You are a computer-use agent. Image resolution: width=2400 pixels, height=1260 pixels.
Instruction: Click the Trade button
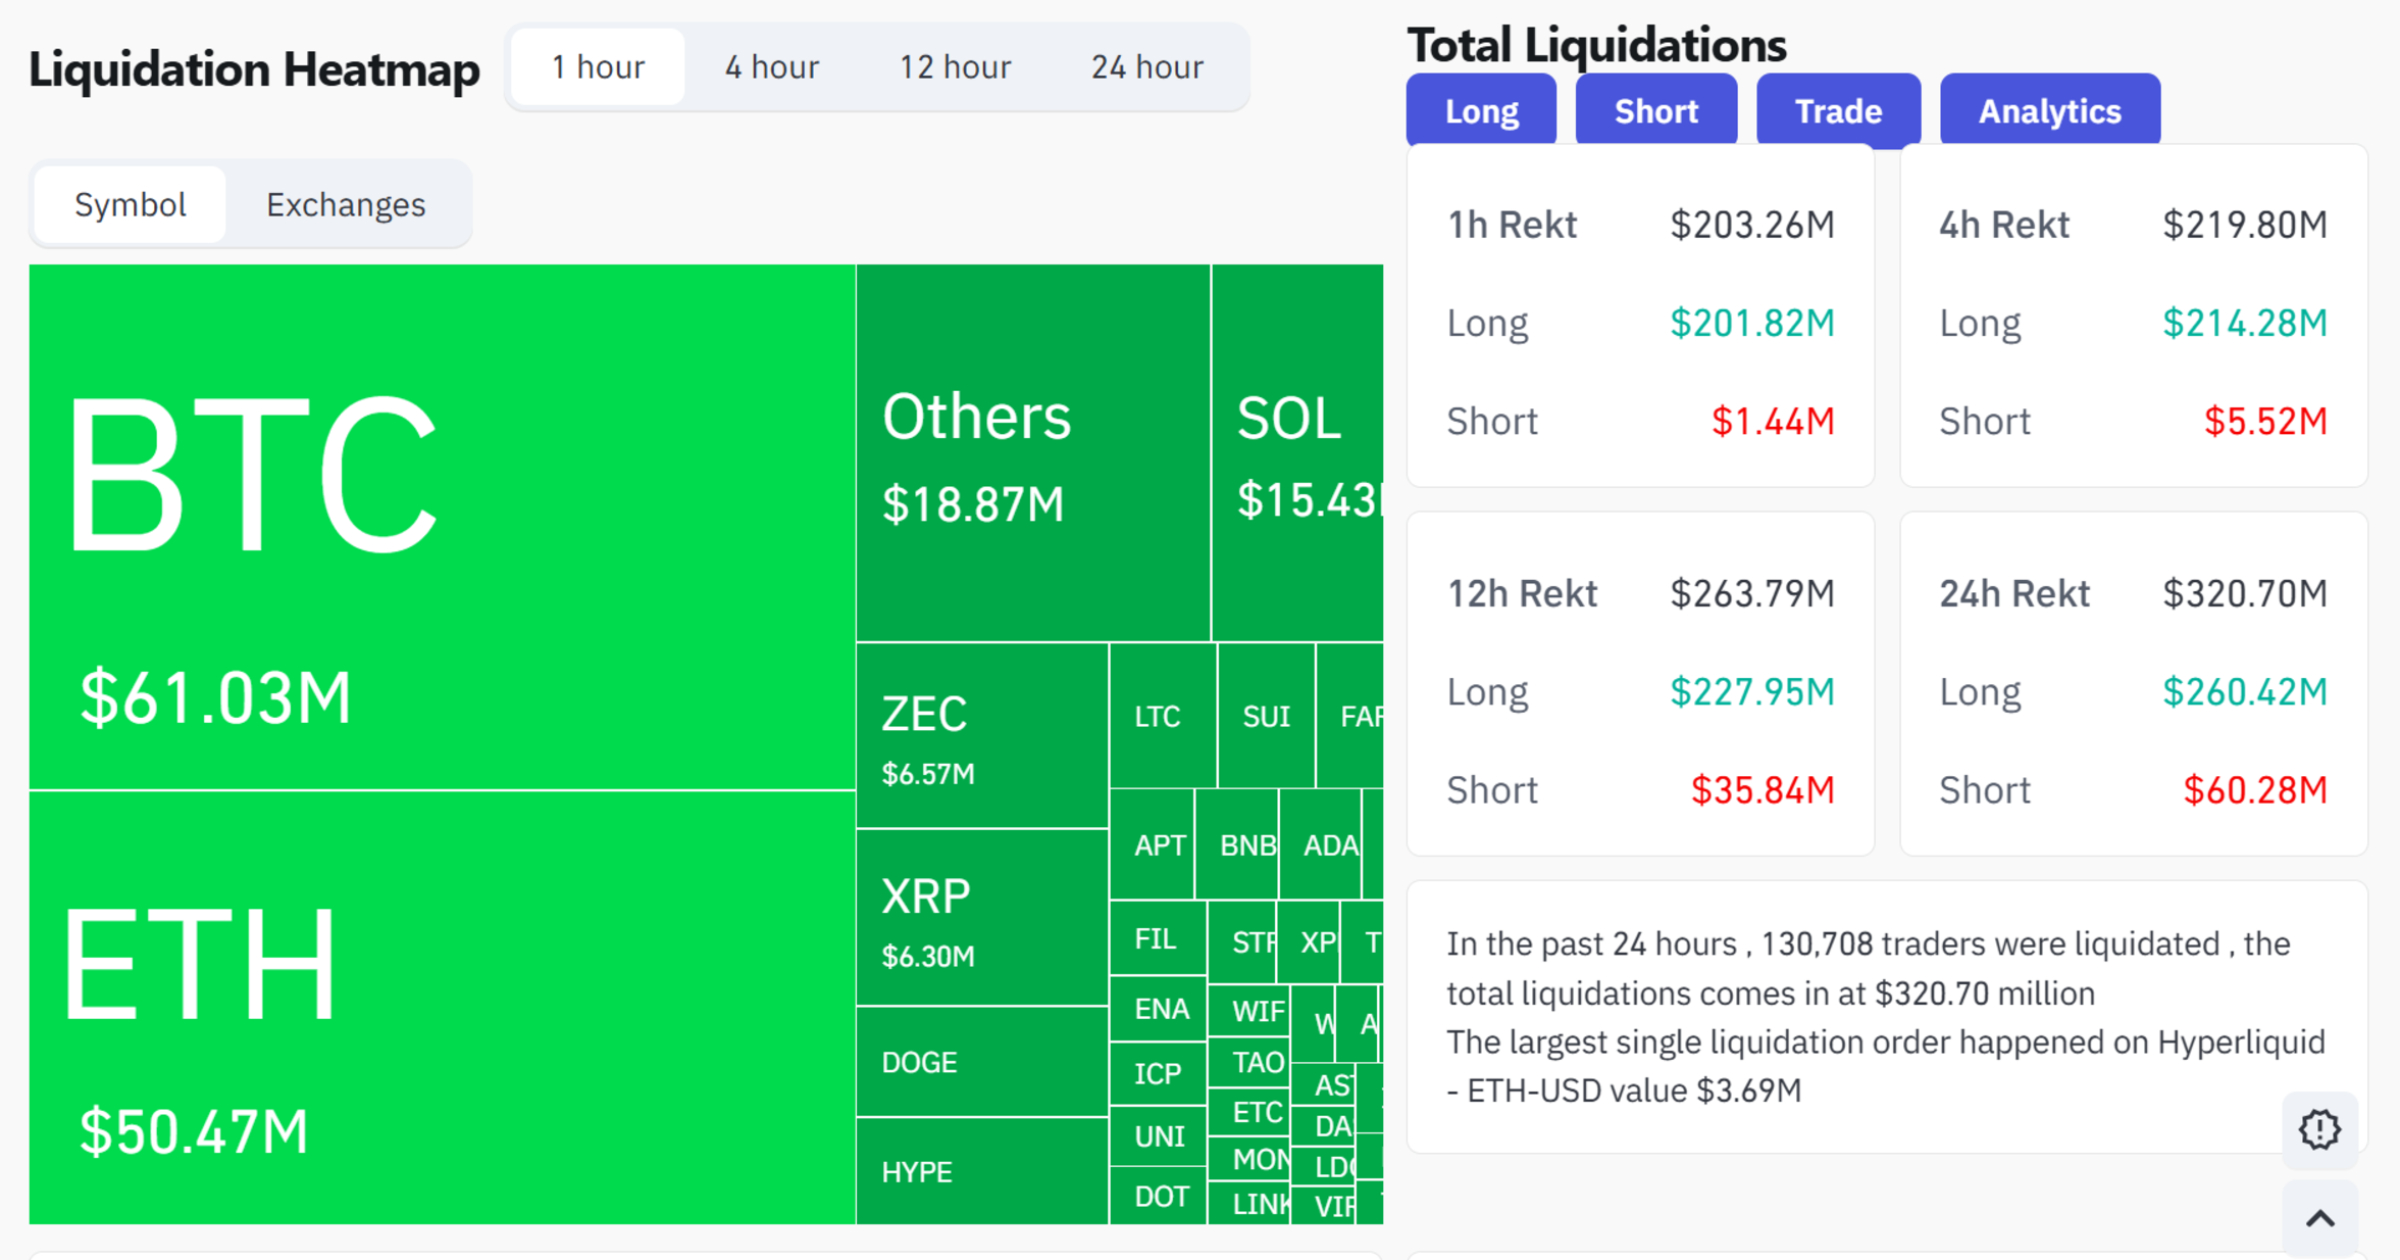click(1838, 110)
